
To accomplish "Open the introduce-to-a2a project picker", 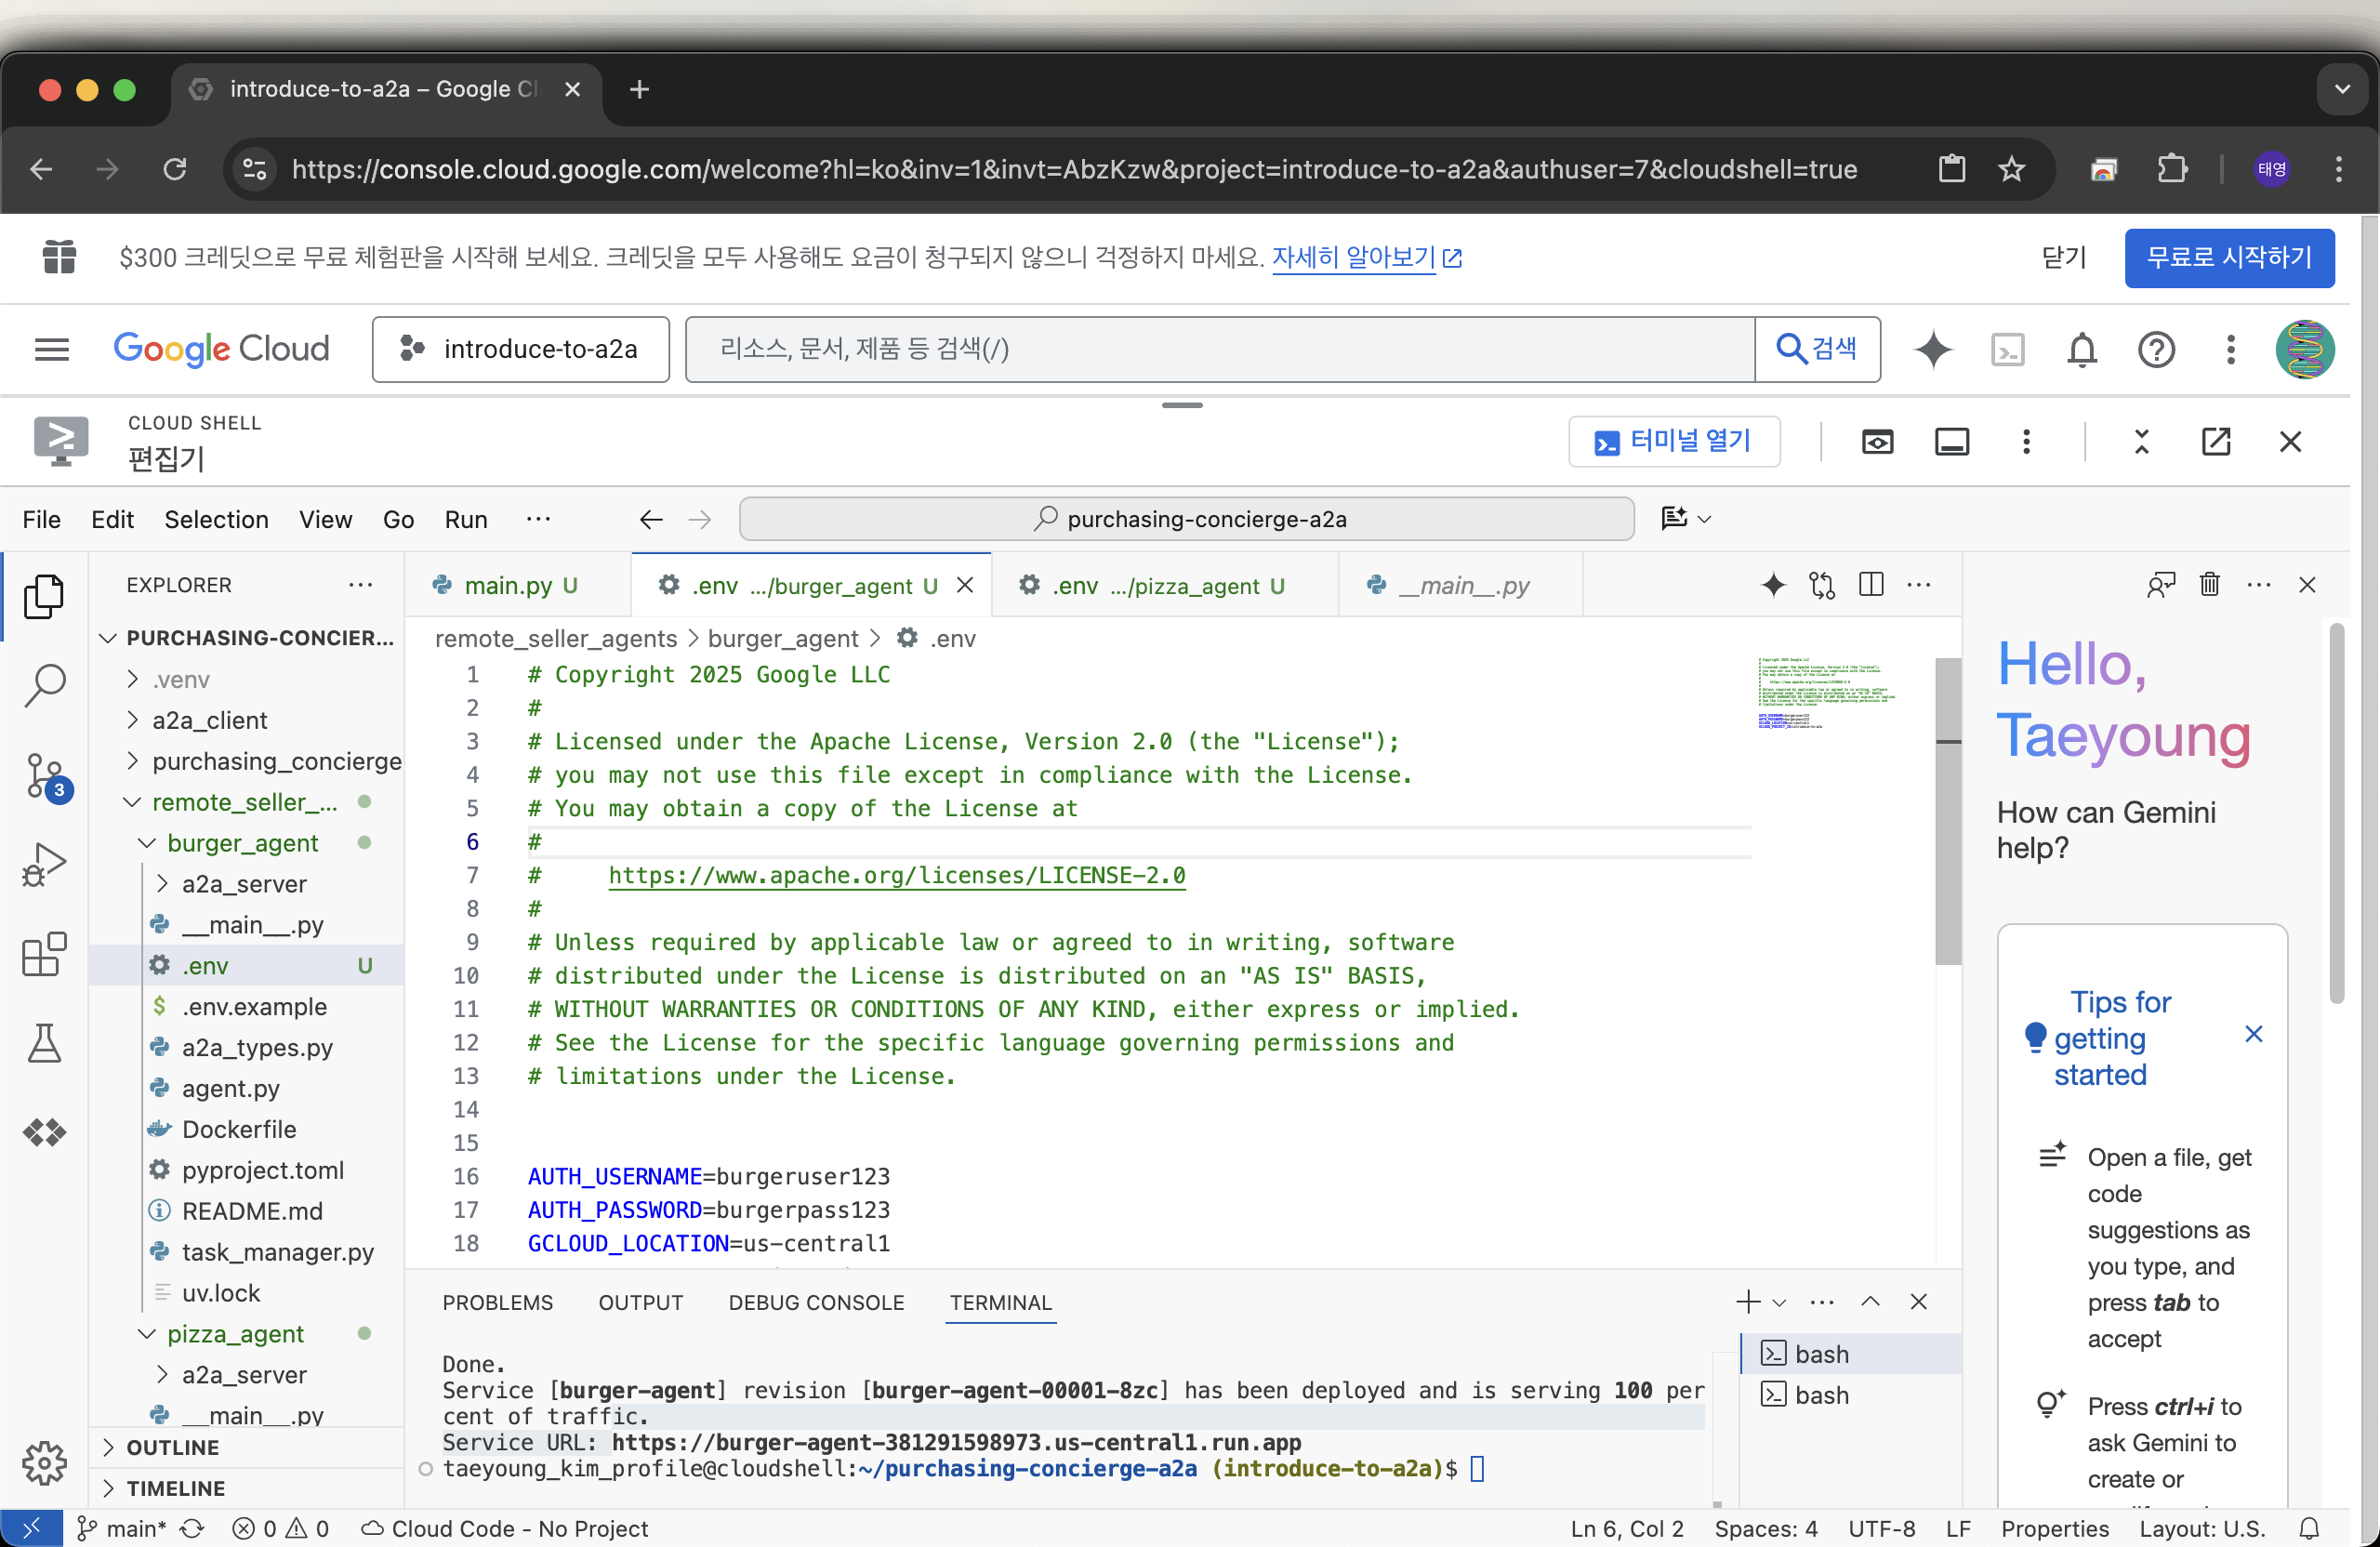I will [520, 349].
